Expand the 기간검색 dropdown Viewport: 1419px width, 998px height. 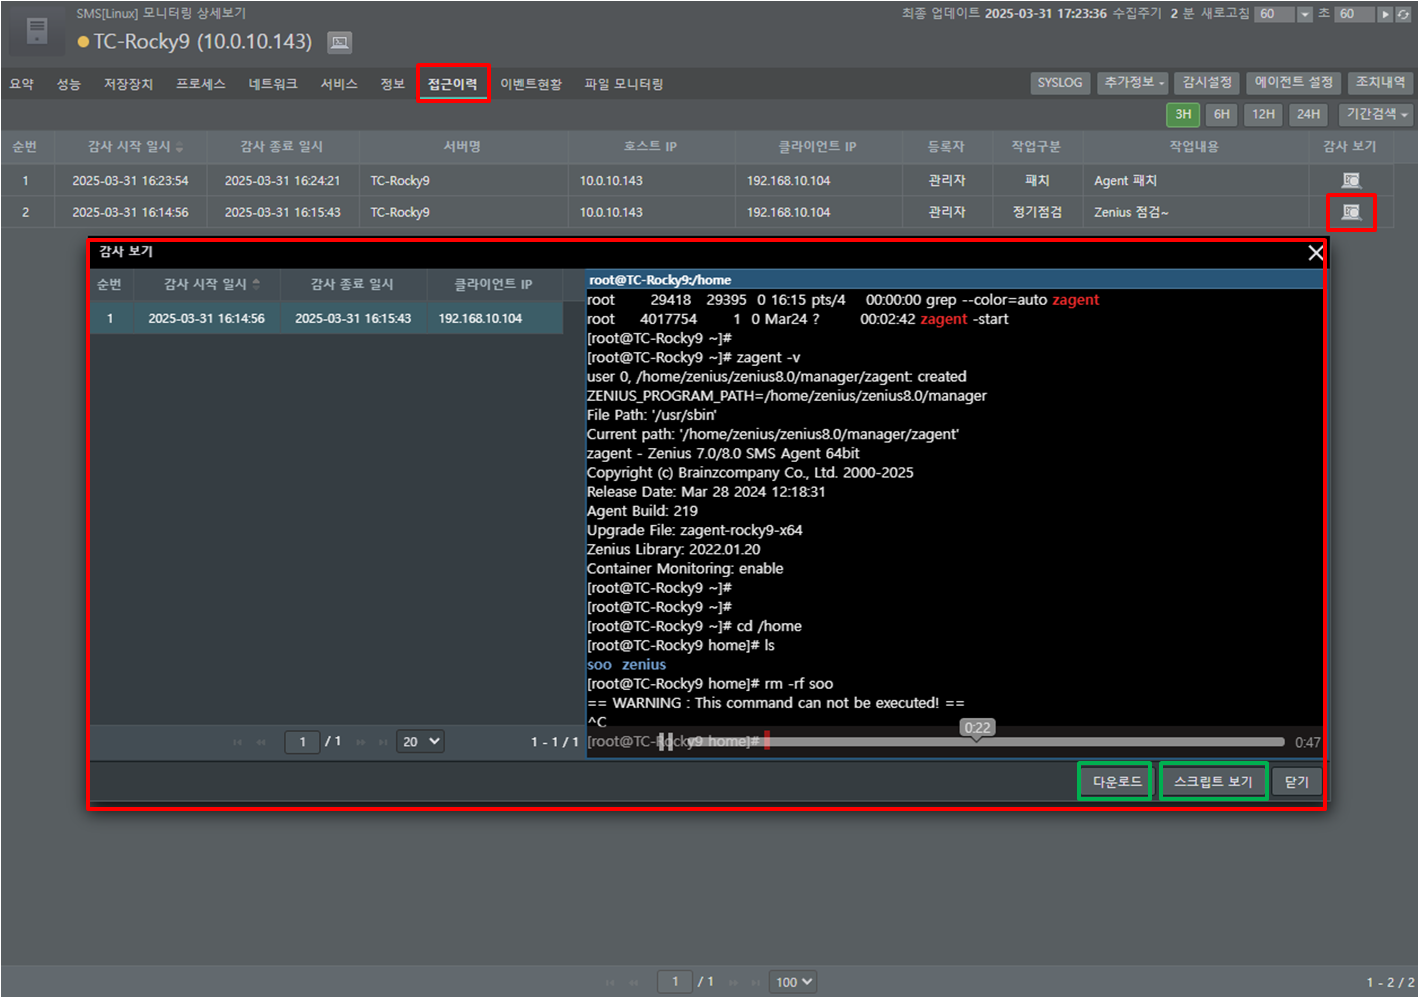coord(1376,114)
